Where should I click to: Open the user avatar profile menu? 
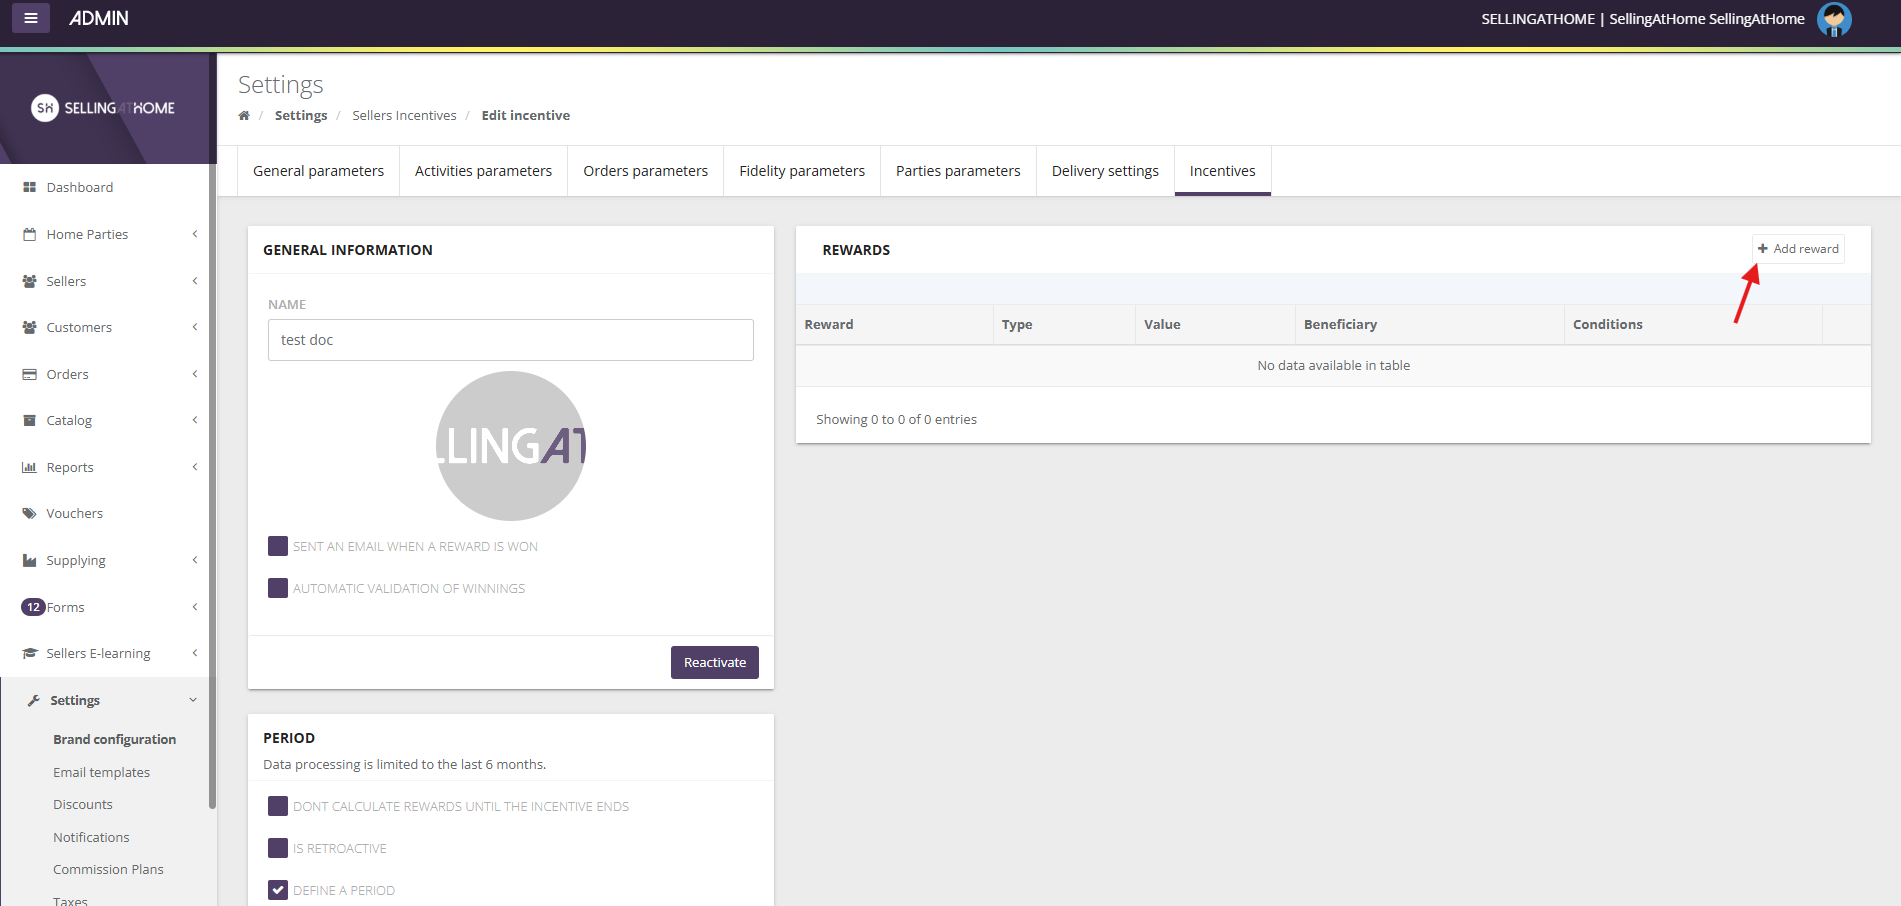pos(1834,19)
